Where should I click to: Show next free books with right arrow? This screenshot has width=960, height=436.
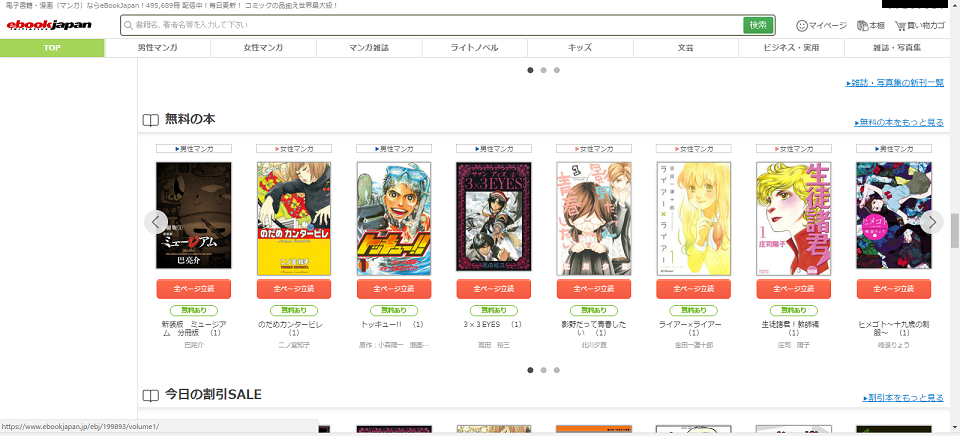click(932, 222)
